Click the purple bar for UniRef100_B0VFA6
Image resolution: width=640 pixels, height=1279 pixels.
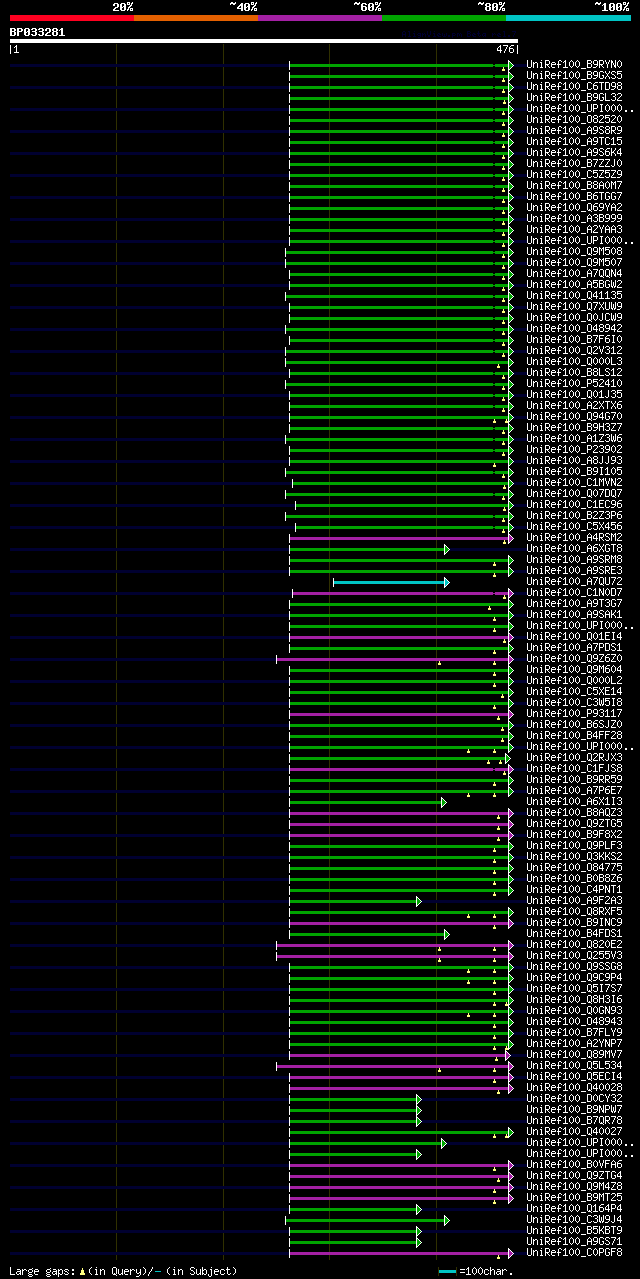(401, 1165)
